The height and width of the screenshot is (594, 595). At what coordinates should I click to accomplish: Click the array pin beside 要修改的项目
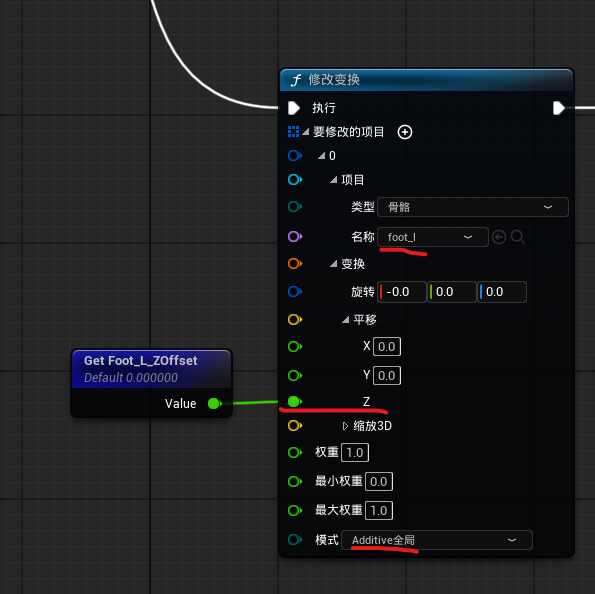pos(293,132)
